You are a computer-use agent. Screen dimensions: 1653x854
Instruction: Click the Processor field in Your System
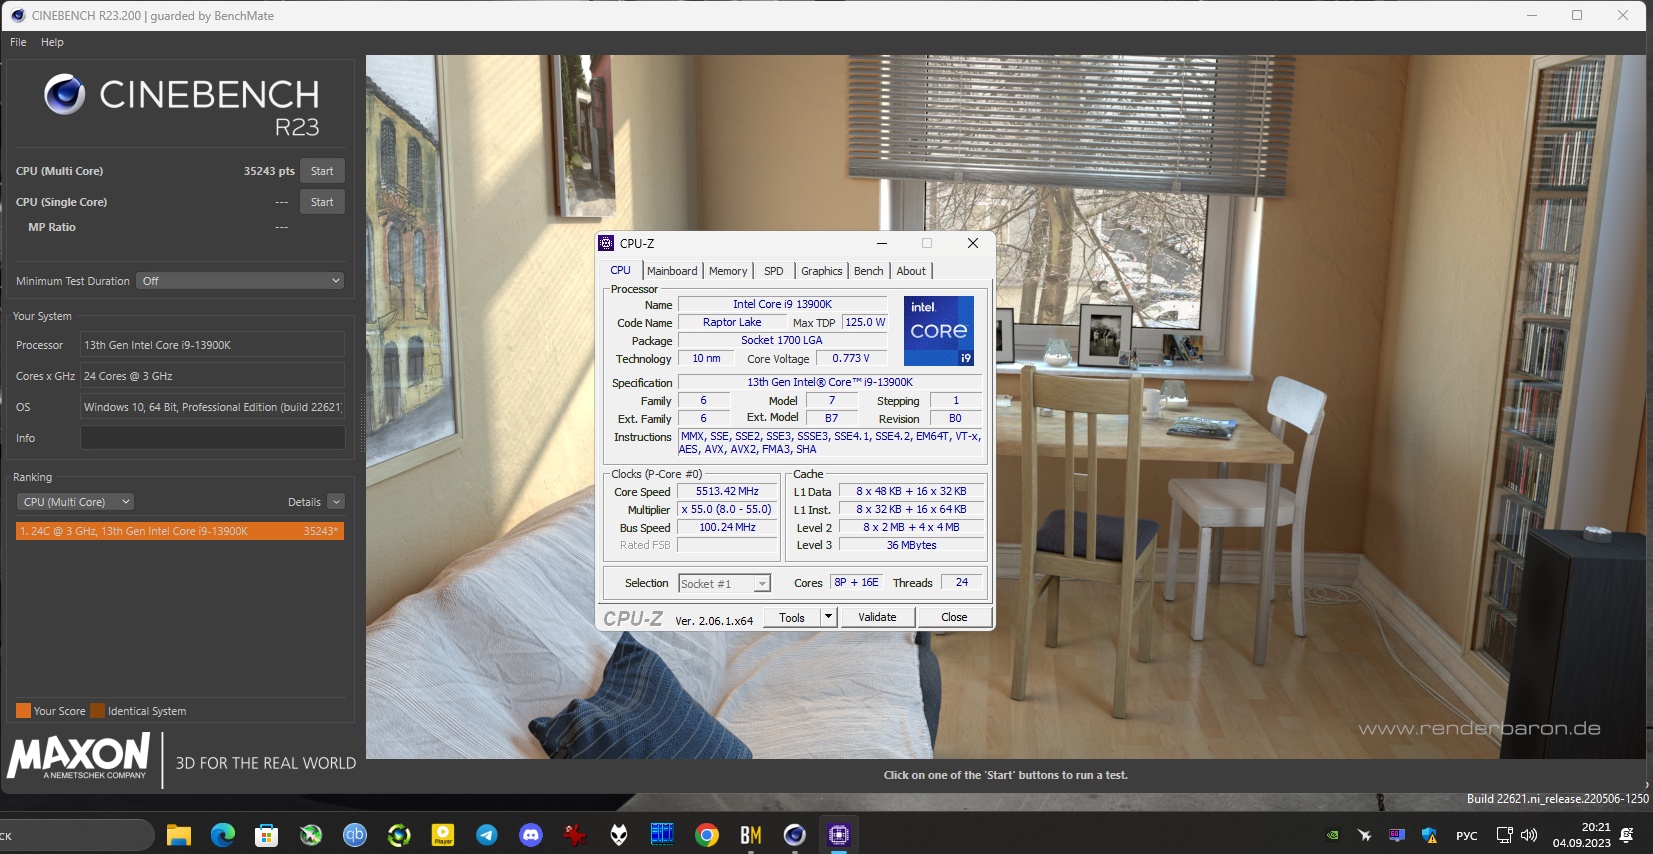tap(213, 345)
